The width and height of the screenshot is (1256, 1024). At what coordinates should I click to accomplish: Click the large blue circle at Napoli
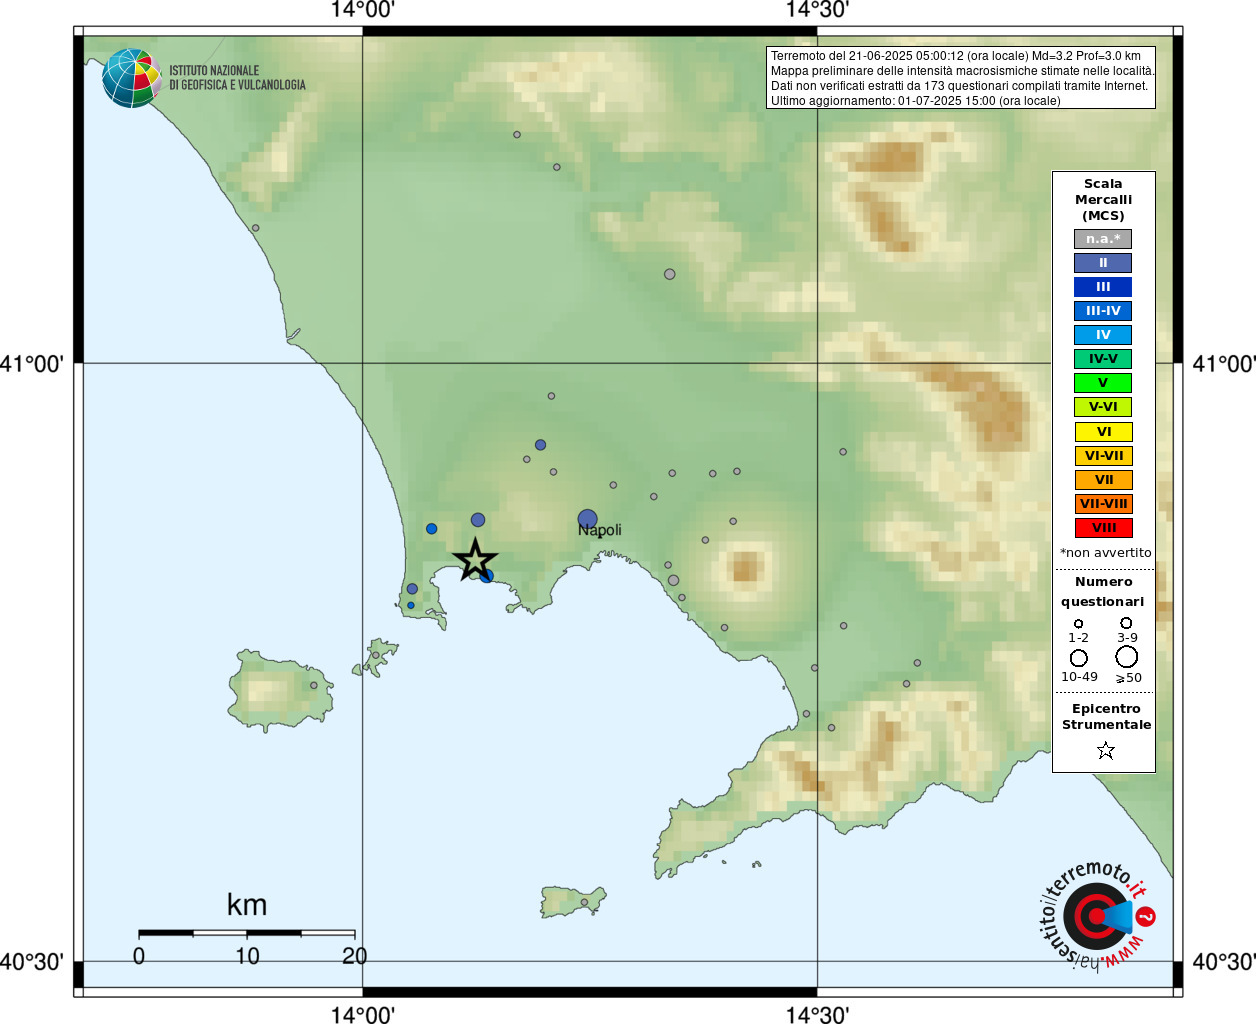pyautogui.click(x=587, y=519)
